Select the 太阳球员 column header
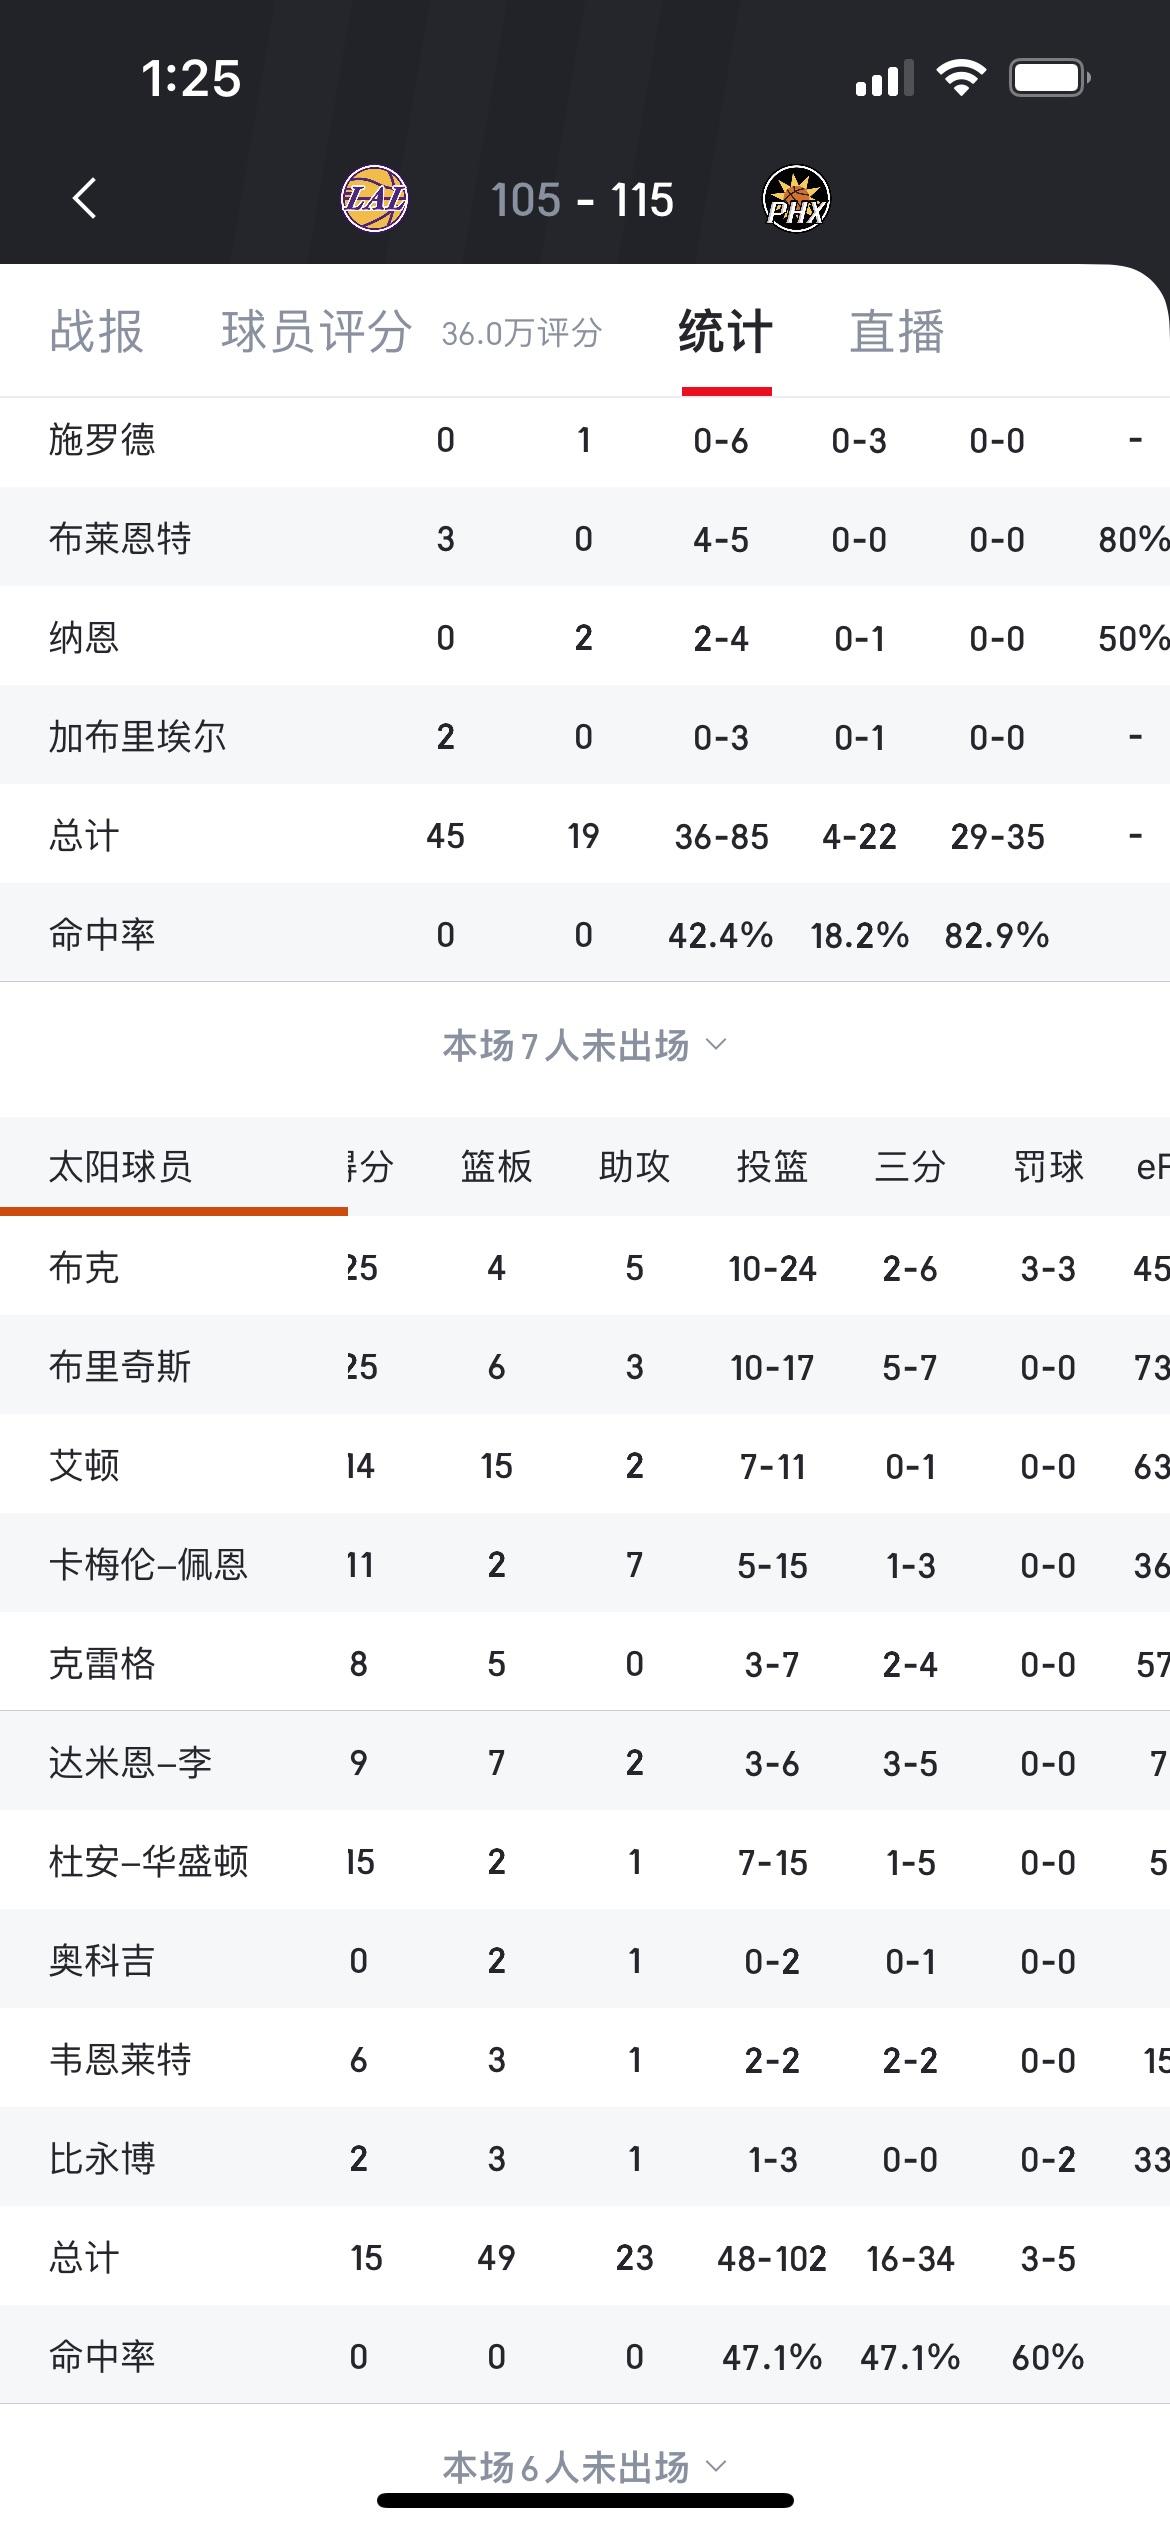The image size is (1170, 2532). point(120,1166)
